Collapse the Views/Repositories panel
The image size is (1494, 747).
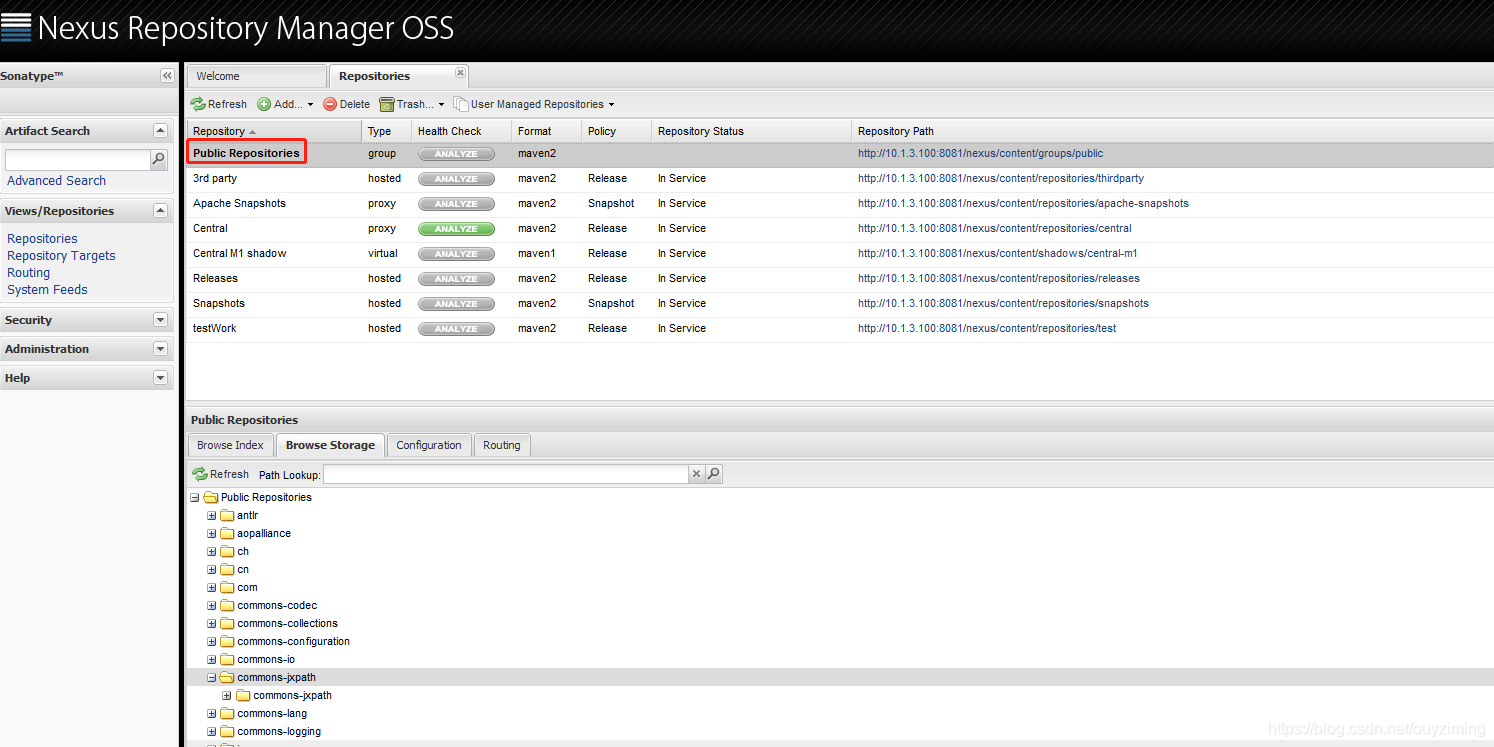[x=160, y=211]
